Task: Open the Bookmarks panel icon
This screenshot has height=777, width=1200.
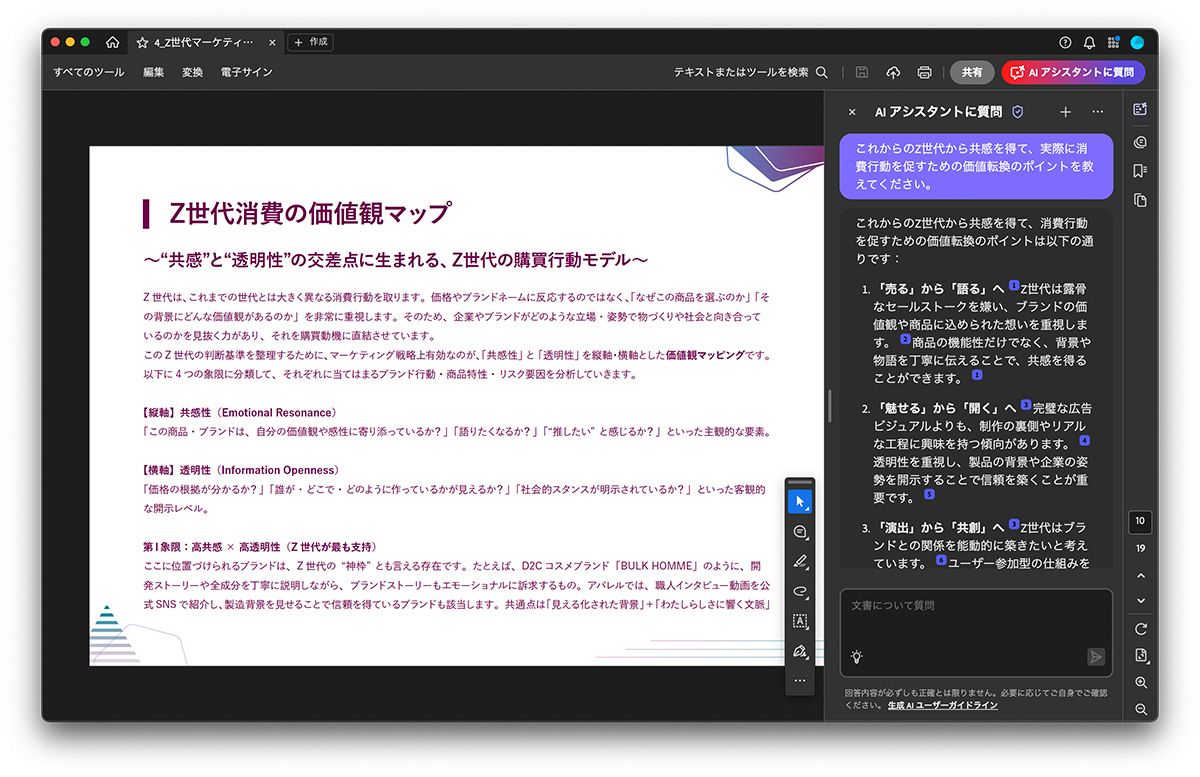Action: pos(1140,172)
